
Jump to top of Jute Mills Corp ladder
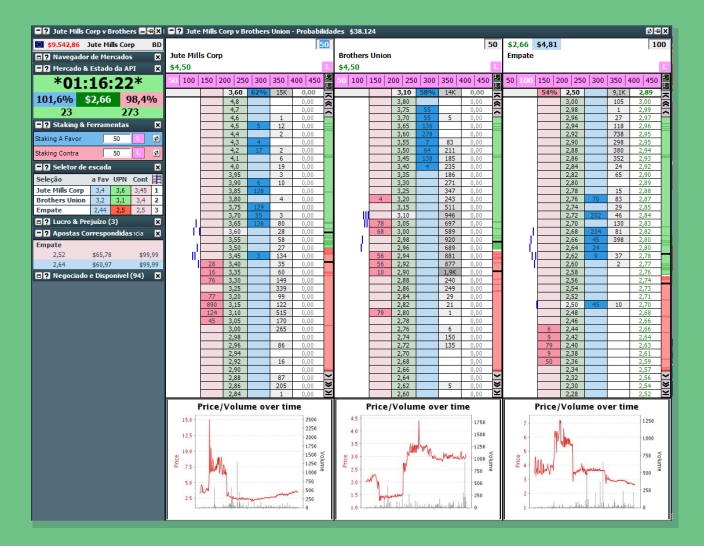[328, 95]
